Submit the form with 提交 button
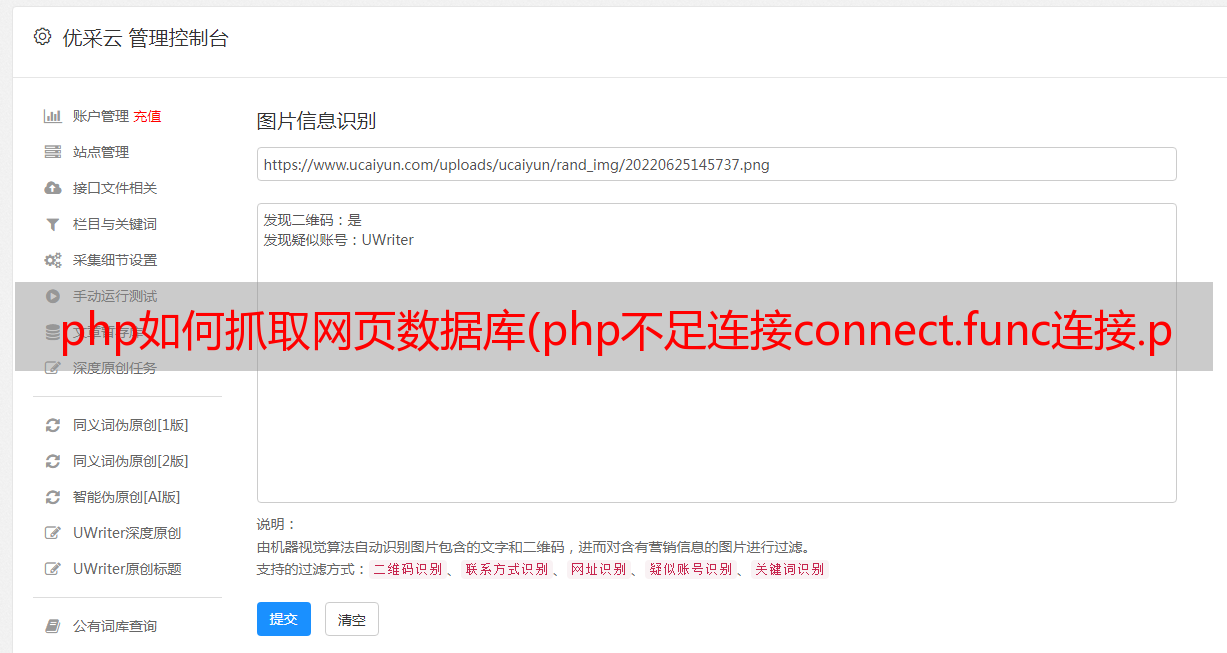 [x=284, y=619]
